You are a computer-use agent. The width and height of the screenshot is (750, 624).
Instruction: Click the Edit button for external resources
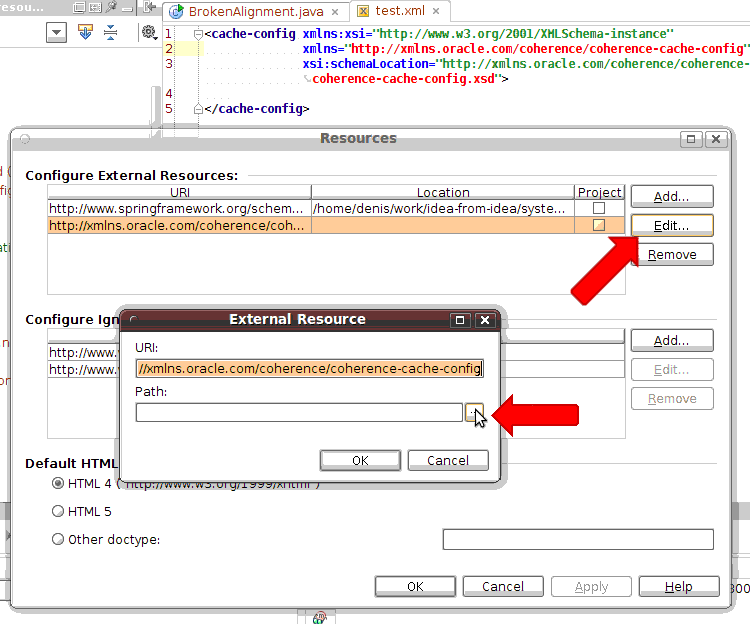tap(672, 226)
